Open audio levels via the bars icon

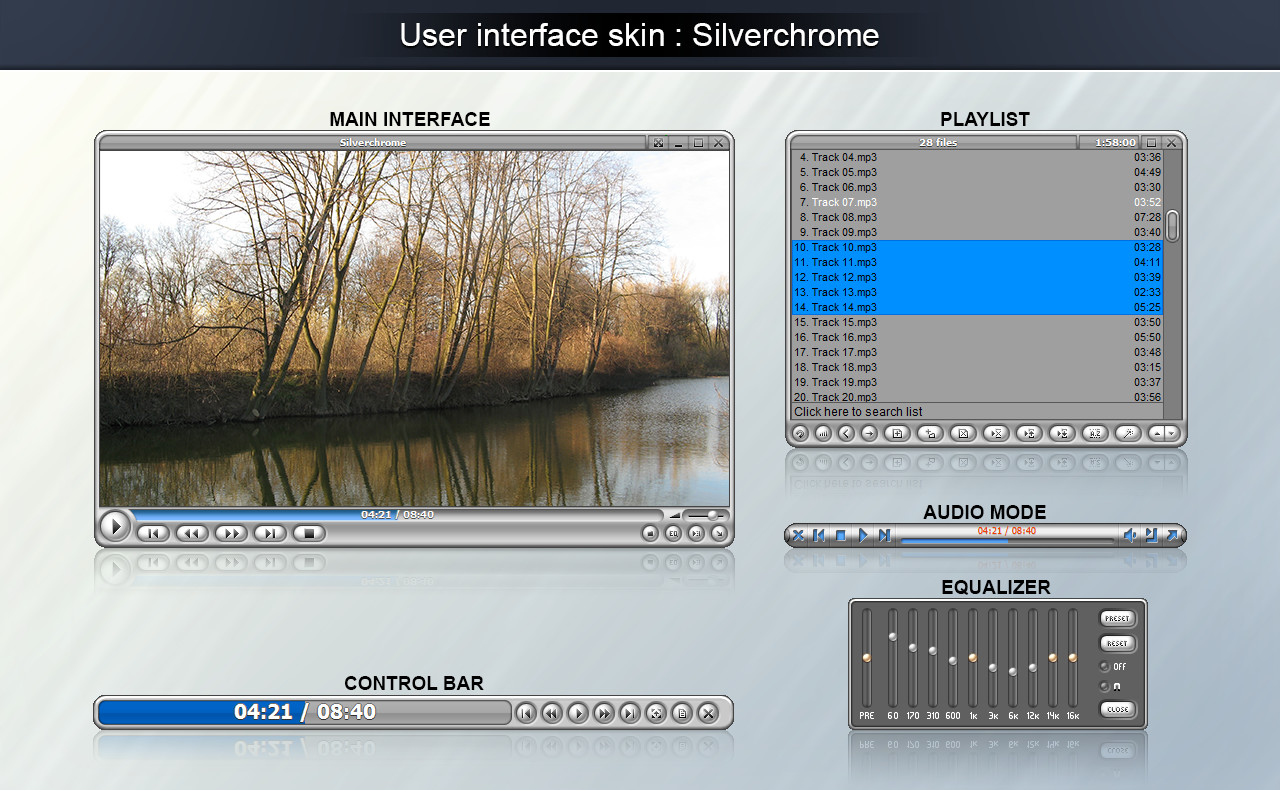point(822,433)
